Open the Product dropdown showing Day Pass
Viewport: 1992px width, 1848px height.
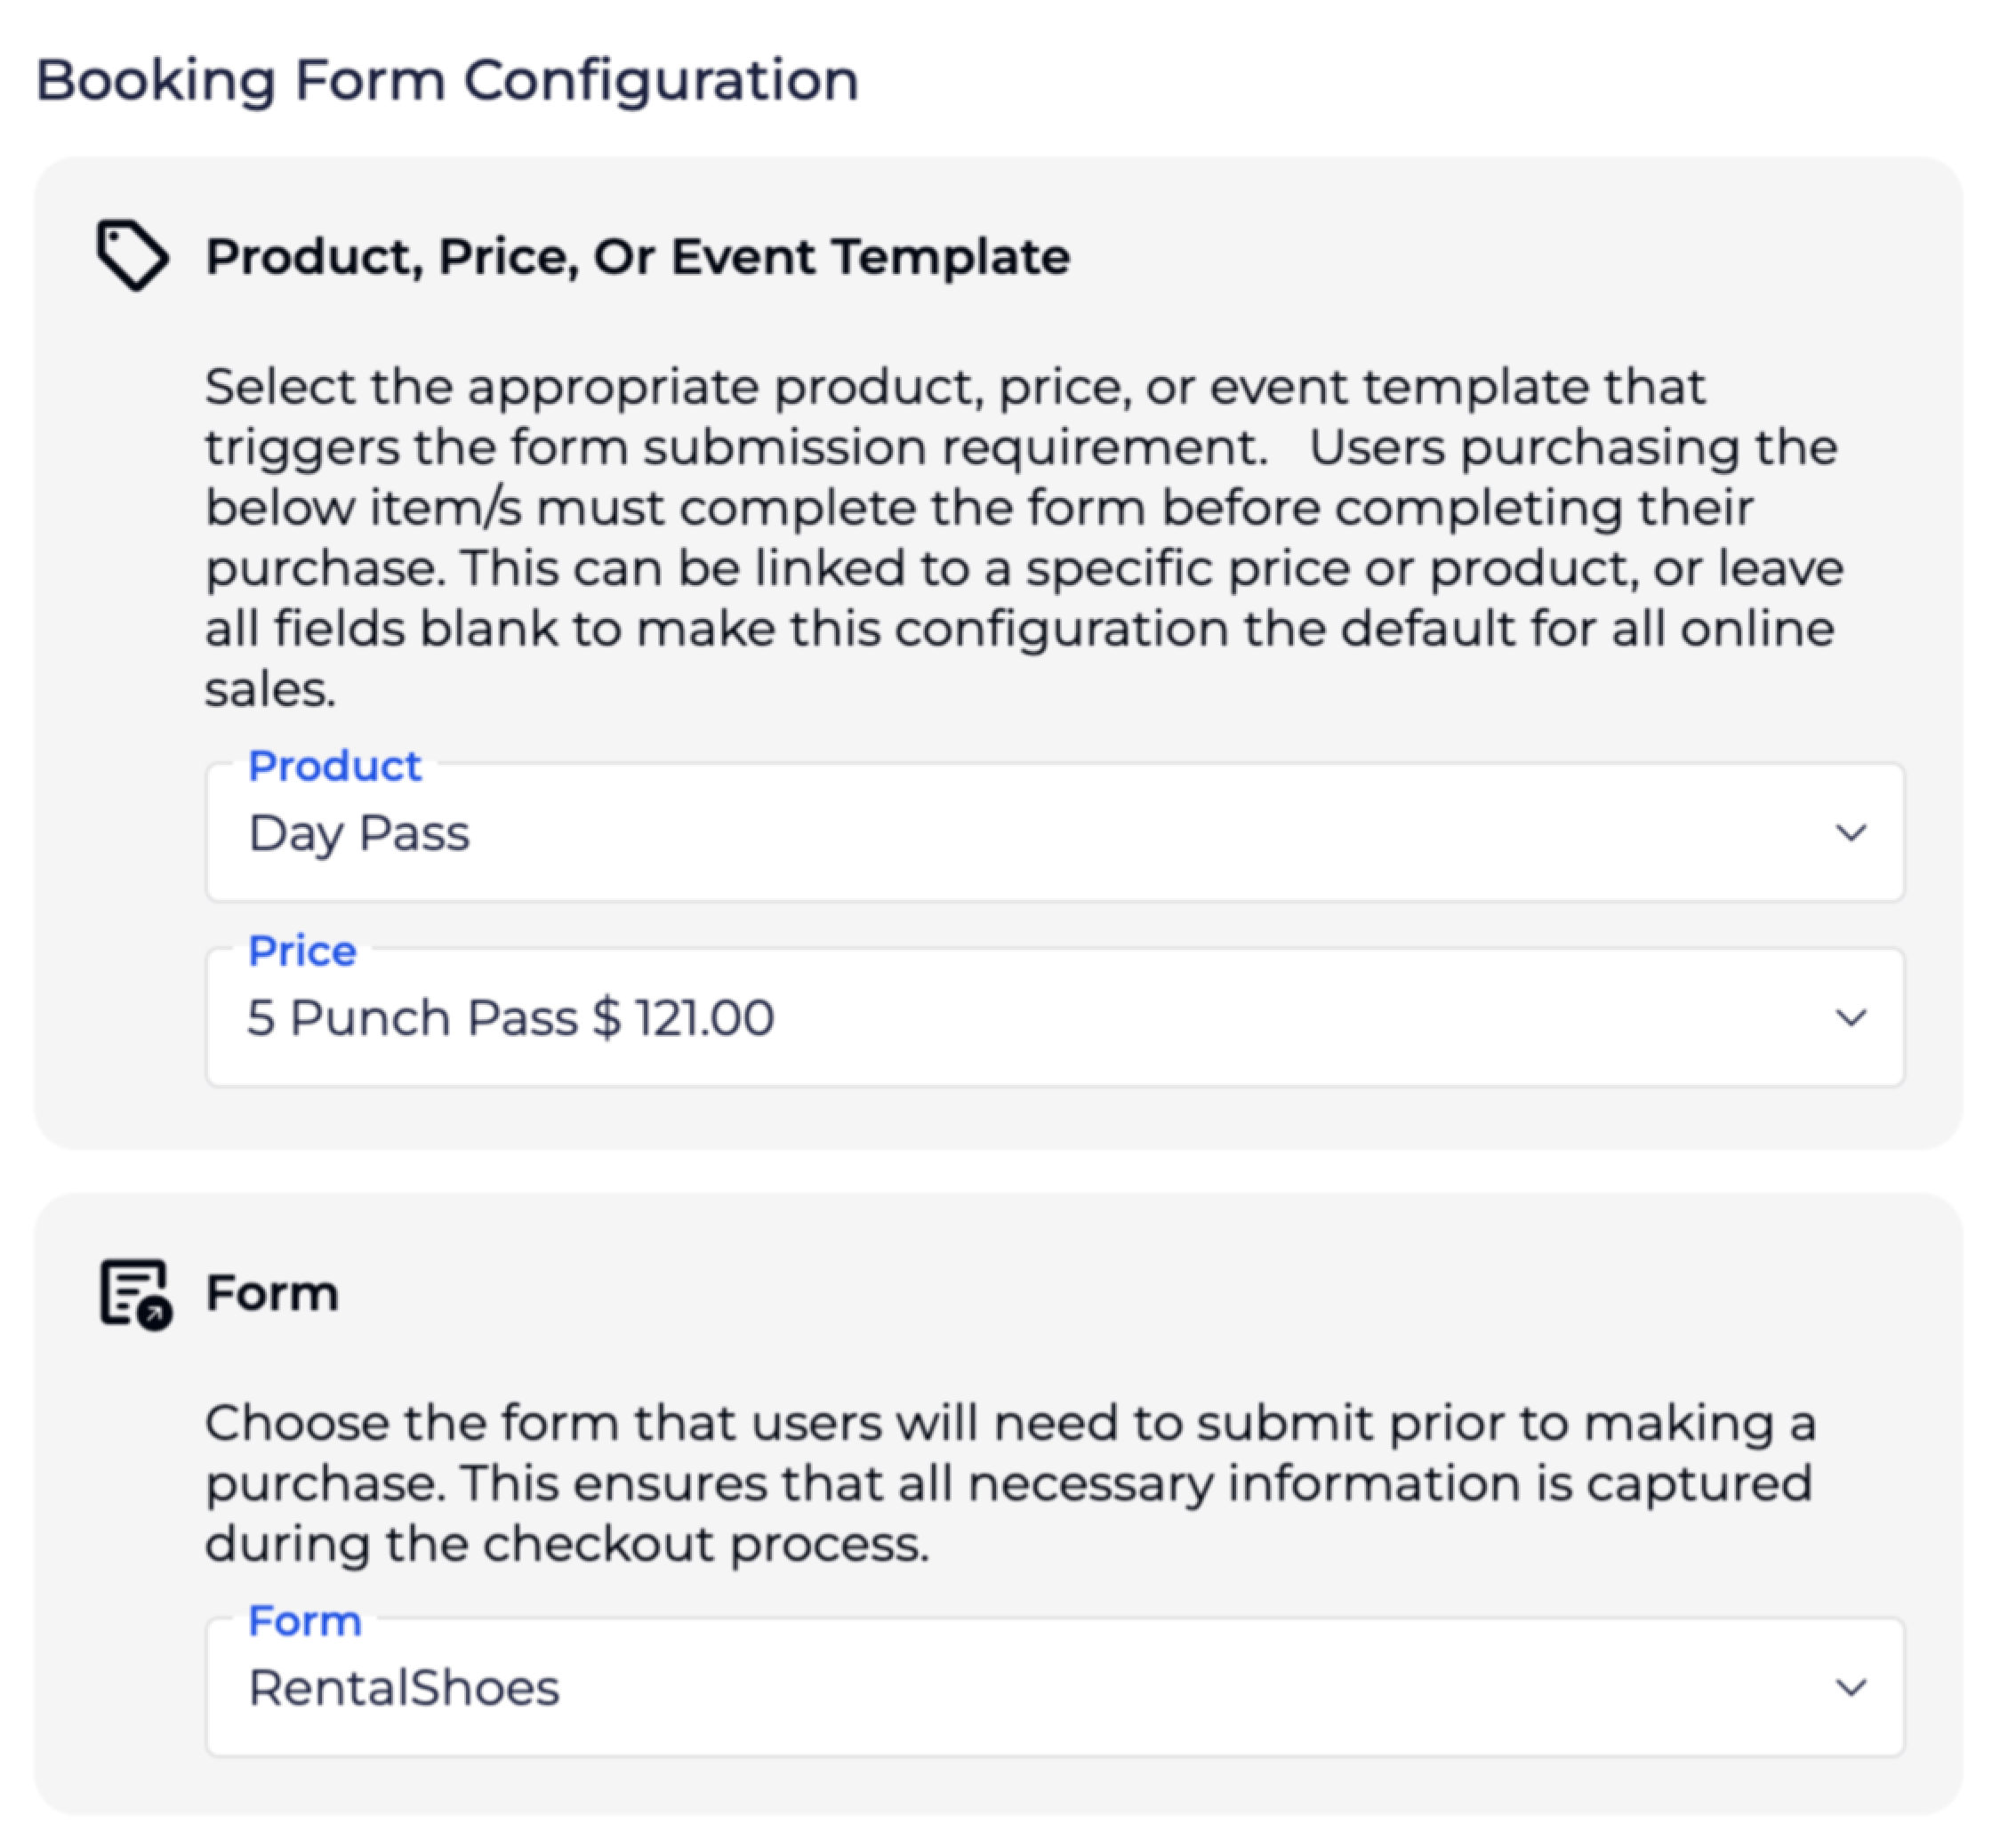pyautogui.click(x=1000, y=833)
